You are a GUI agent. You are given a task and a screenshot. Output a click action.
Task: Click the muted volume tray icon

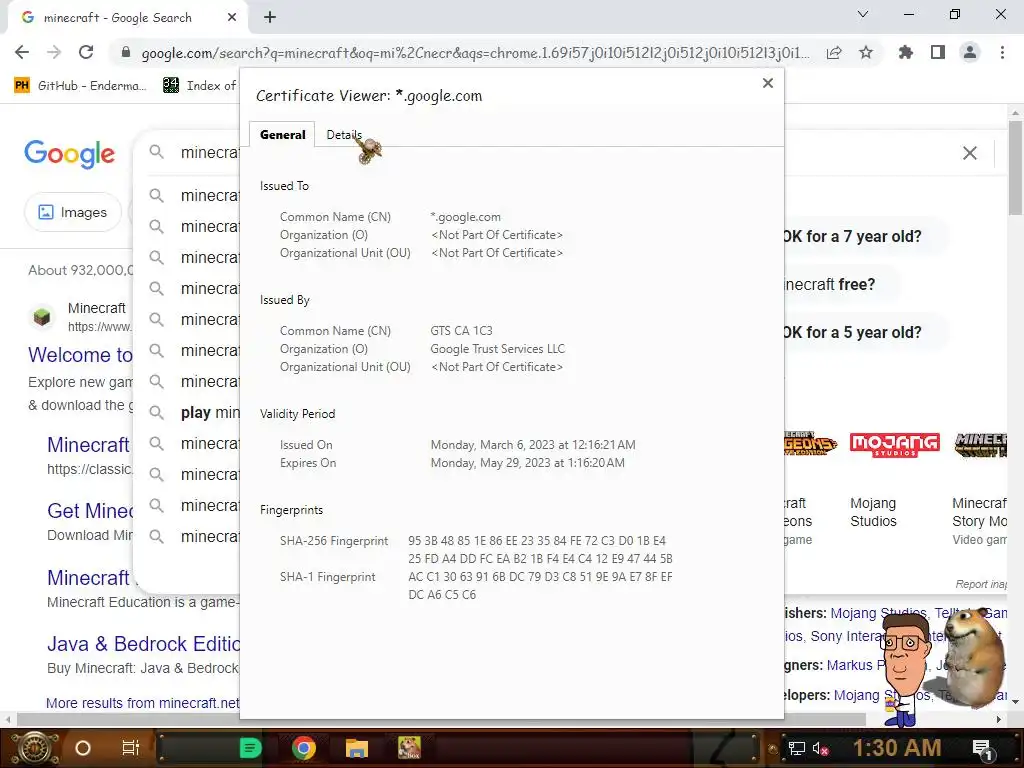(x=821, y=748)
